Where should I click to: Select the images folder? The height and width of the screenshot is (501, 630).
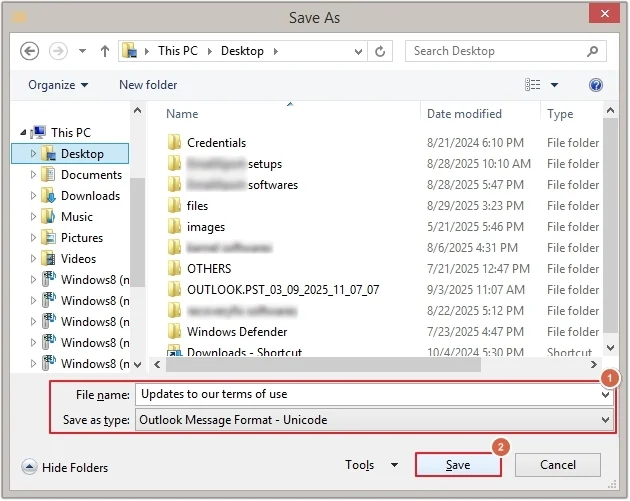click(206, 227)
